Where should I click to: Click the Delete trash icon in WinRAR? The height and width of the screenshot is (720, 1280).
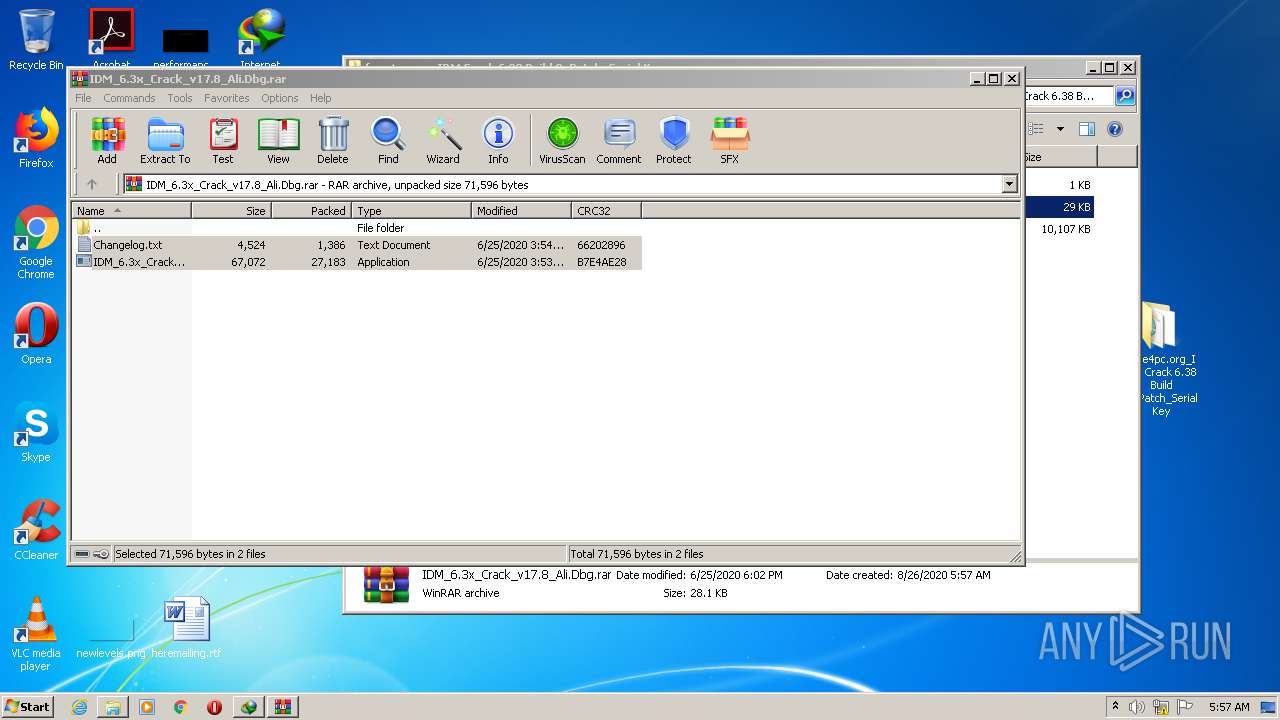pos(333,140)
